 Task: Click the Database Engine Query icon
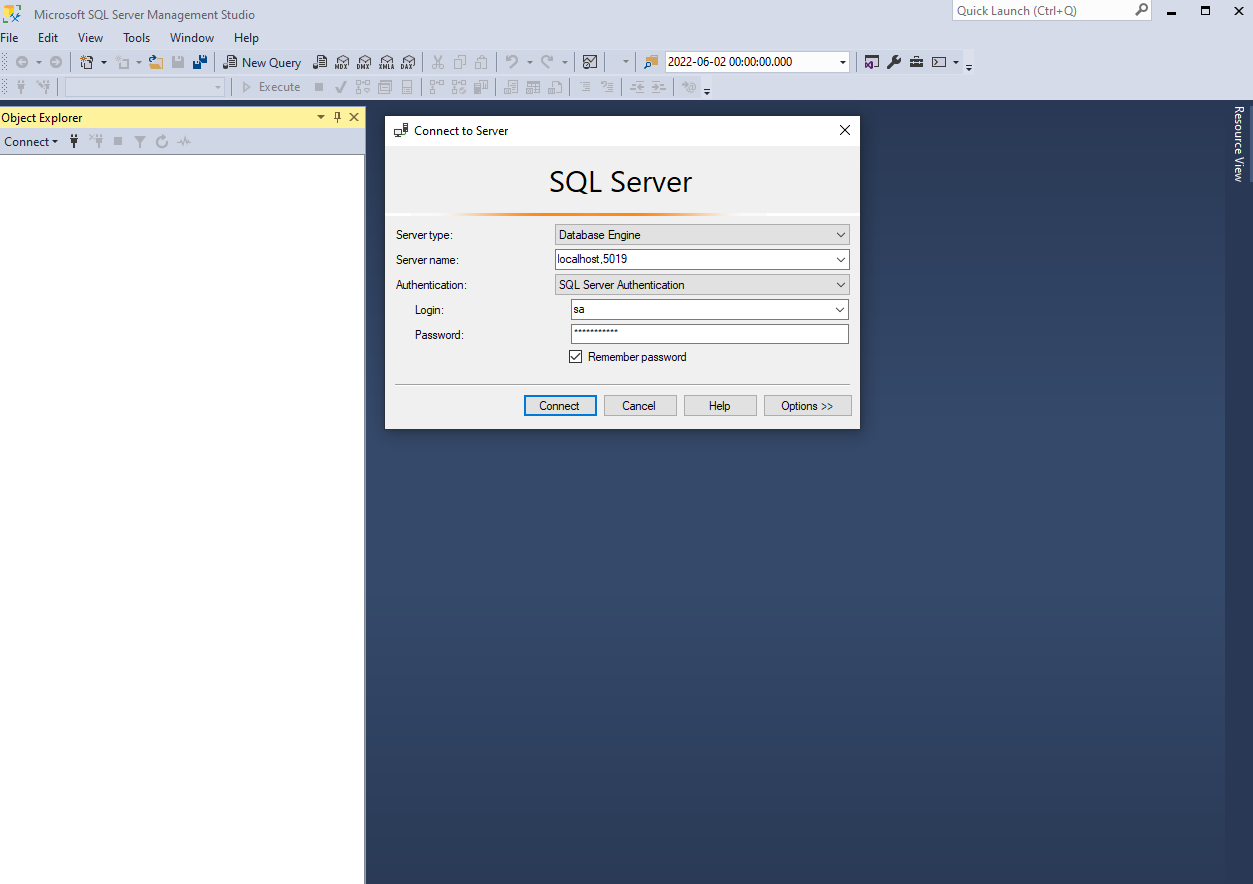click(320, 62)
